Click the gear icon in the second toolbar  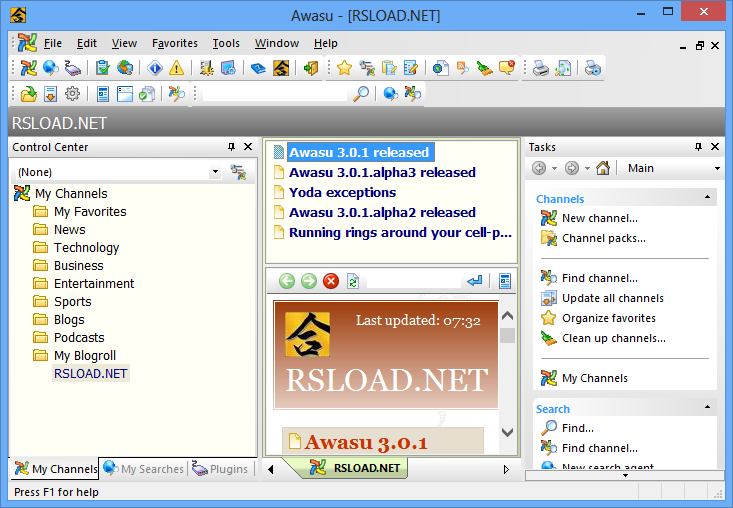point(72,94)
